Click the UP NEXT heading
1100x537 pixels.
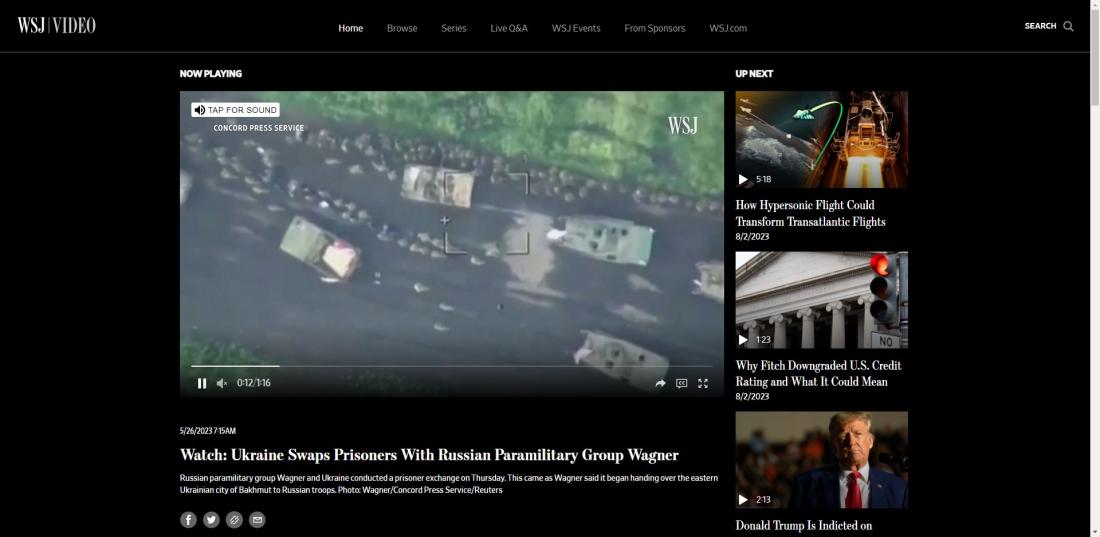(754, 74)
